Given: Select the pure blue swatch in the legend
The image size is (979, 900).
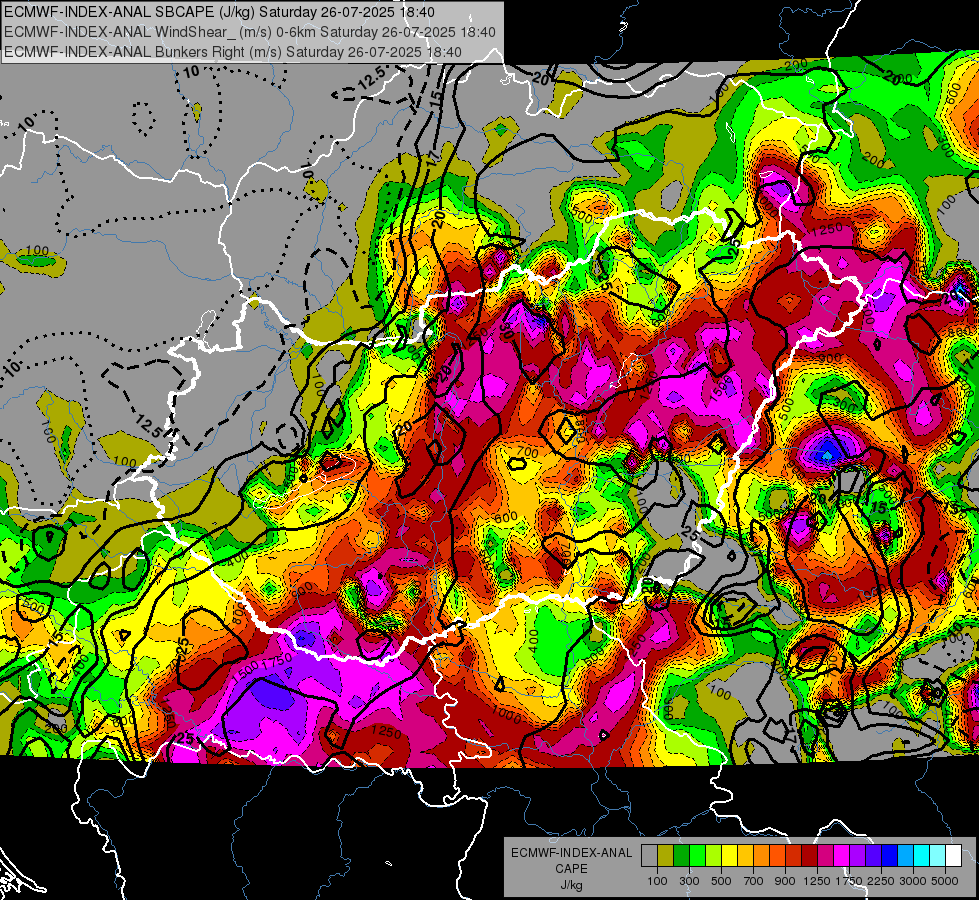Looking at the screenshot, I should click(x=890, y=855).
